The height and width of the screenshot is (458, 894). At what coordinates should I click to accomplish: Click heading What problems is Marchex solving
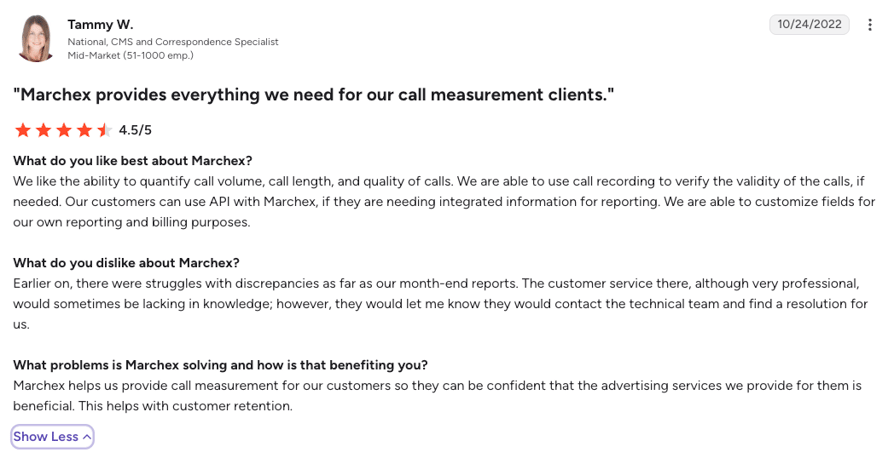(x=220, y=364)
